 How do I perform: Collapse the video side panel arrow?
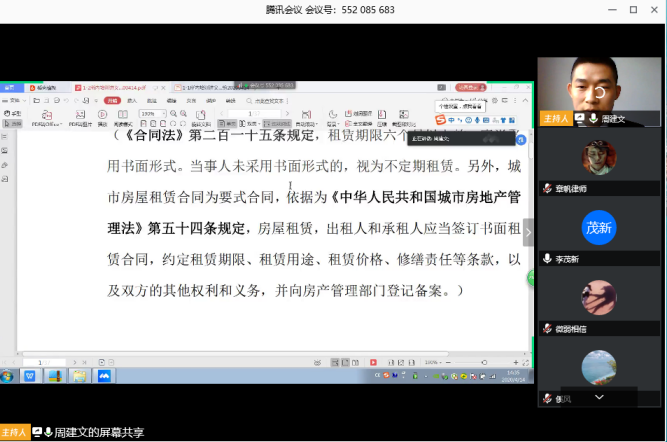tap(528, 232)
